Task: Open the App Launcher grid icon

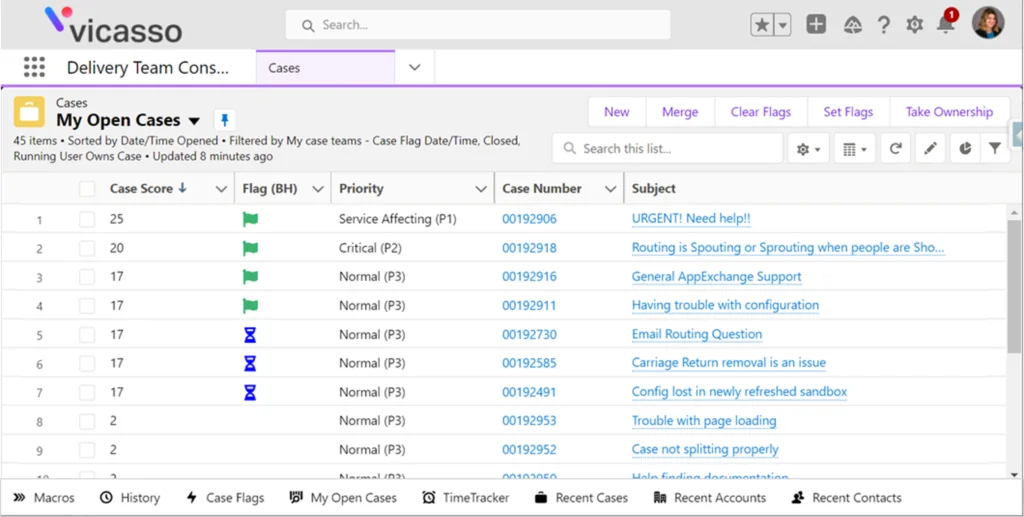Action: [34, 67]
